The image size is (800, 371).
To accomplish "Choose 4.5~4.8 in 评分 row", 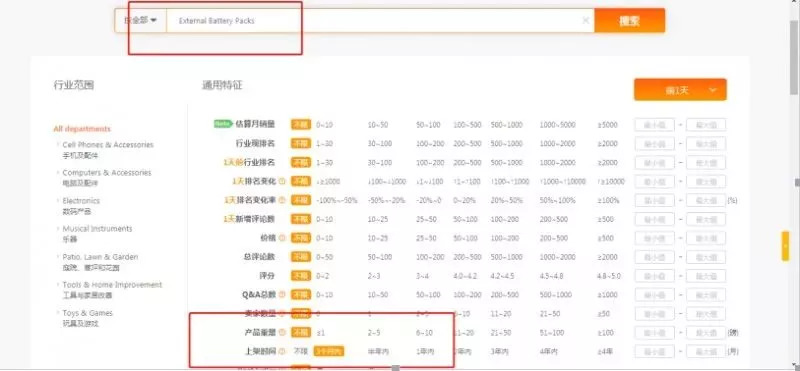I will point(553,276).
